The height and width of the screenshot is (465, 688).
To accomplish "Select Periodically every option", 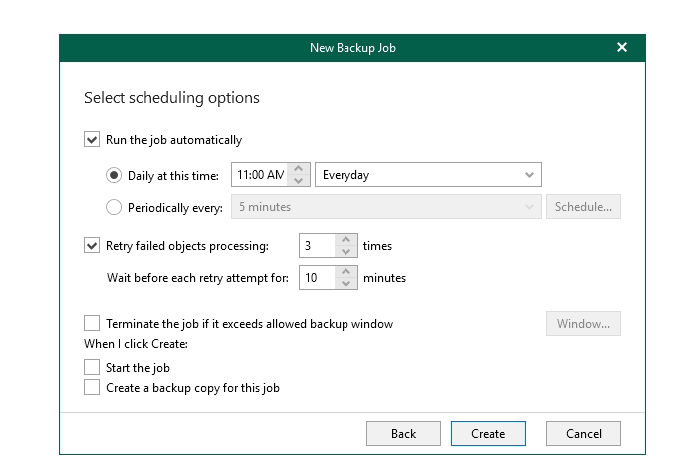I will pyautogui.click(x=114, y=207).
